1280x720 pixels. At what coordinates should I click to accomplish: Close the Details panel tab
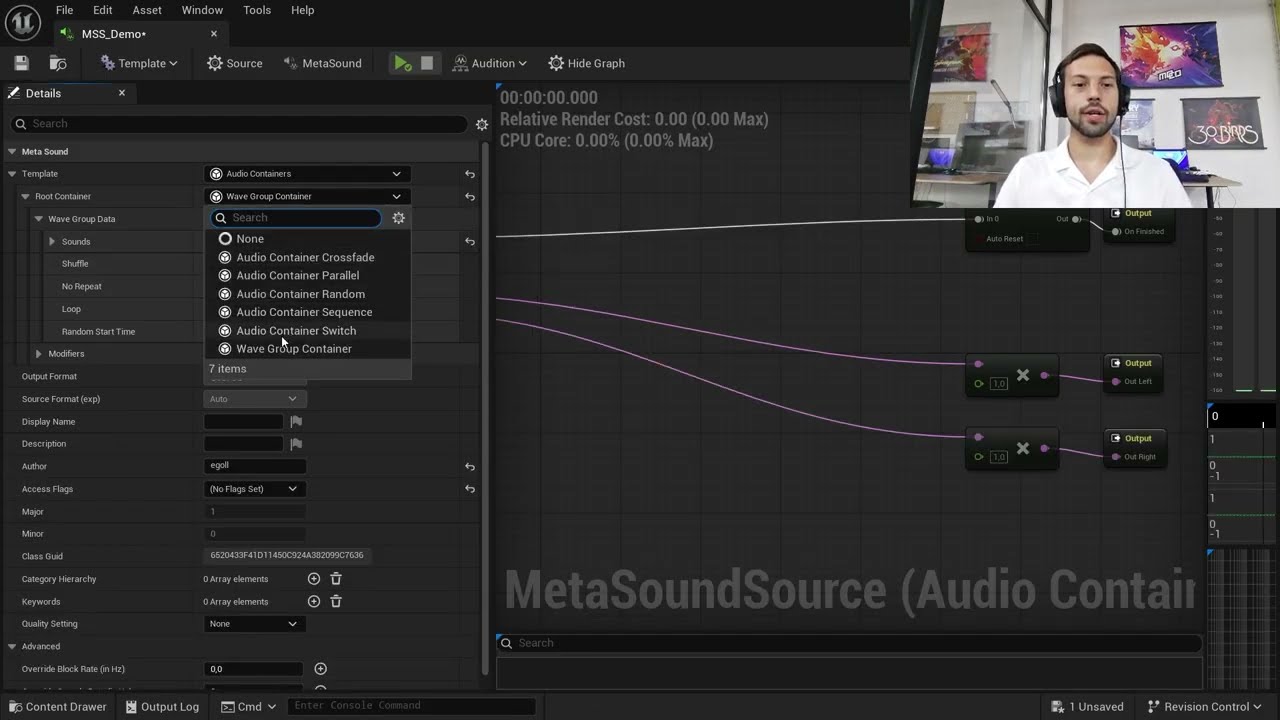[122, 93]
